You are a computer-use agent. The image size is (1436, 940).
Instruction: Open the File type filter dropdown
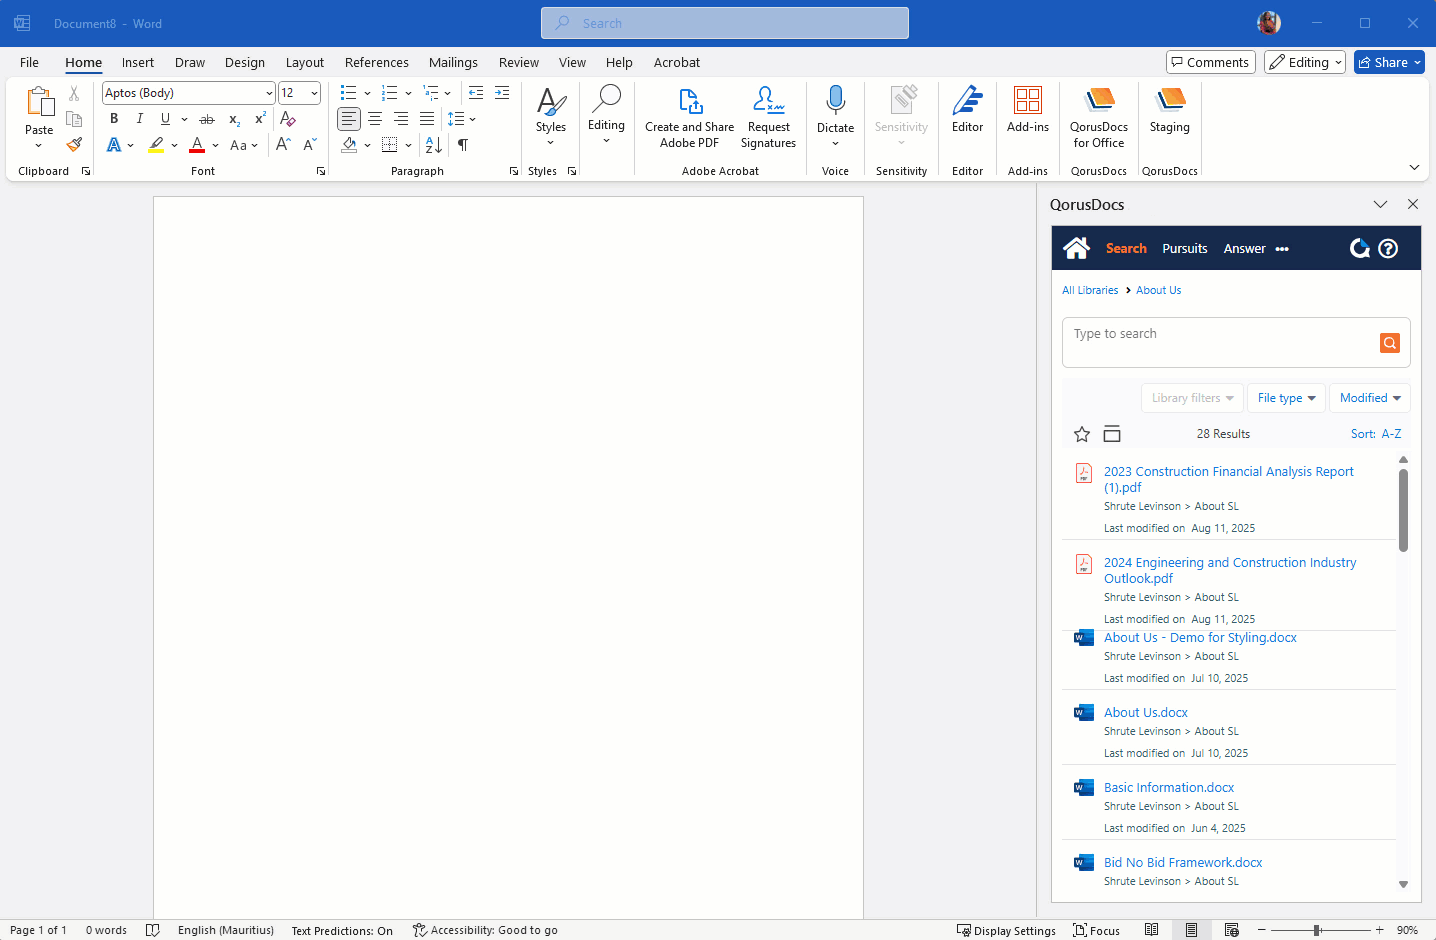click(1286, 397)
